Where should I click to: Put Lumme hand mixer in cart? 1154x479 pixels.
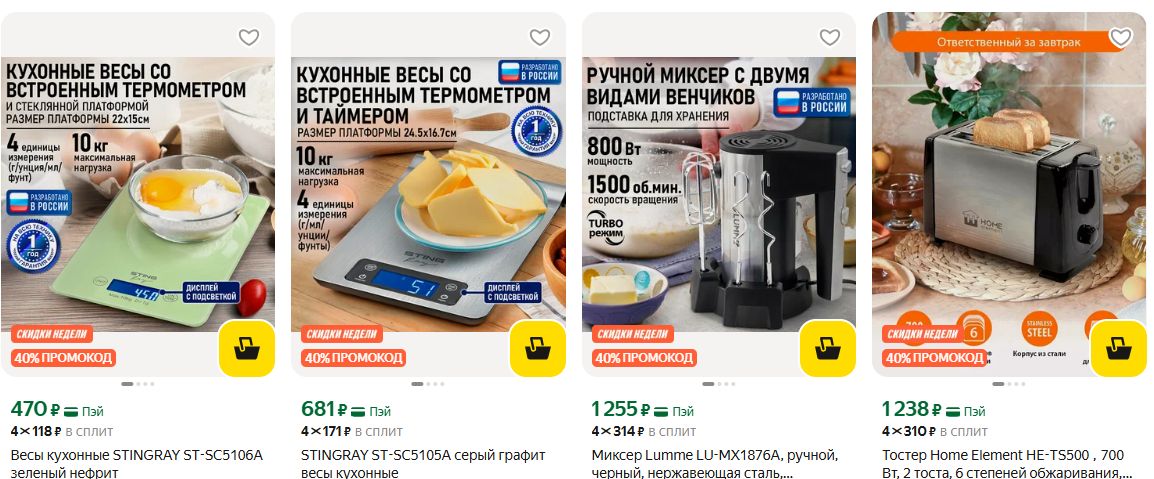click(x=828, y=349)
